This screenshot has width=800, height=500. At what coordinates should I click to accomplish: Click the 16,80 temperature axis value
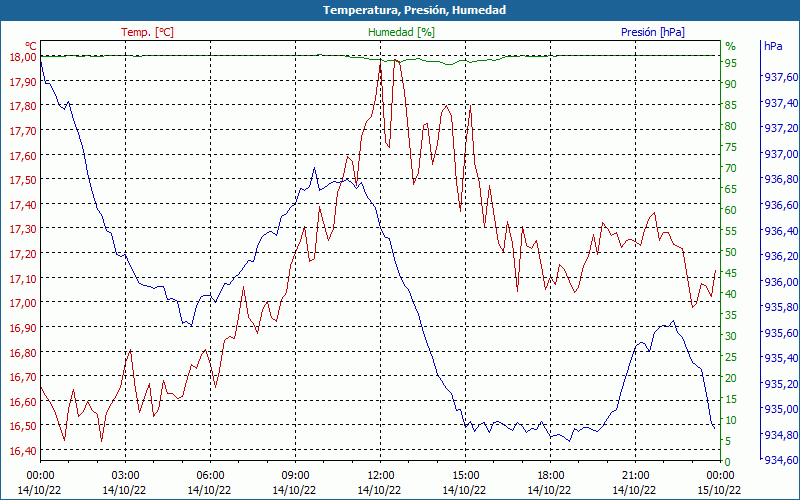click(23, 352)
